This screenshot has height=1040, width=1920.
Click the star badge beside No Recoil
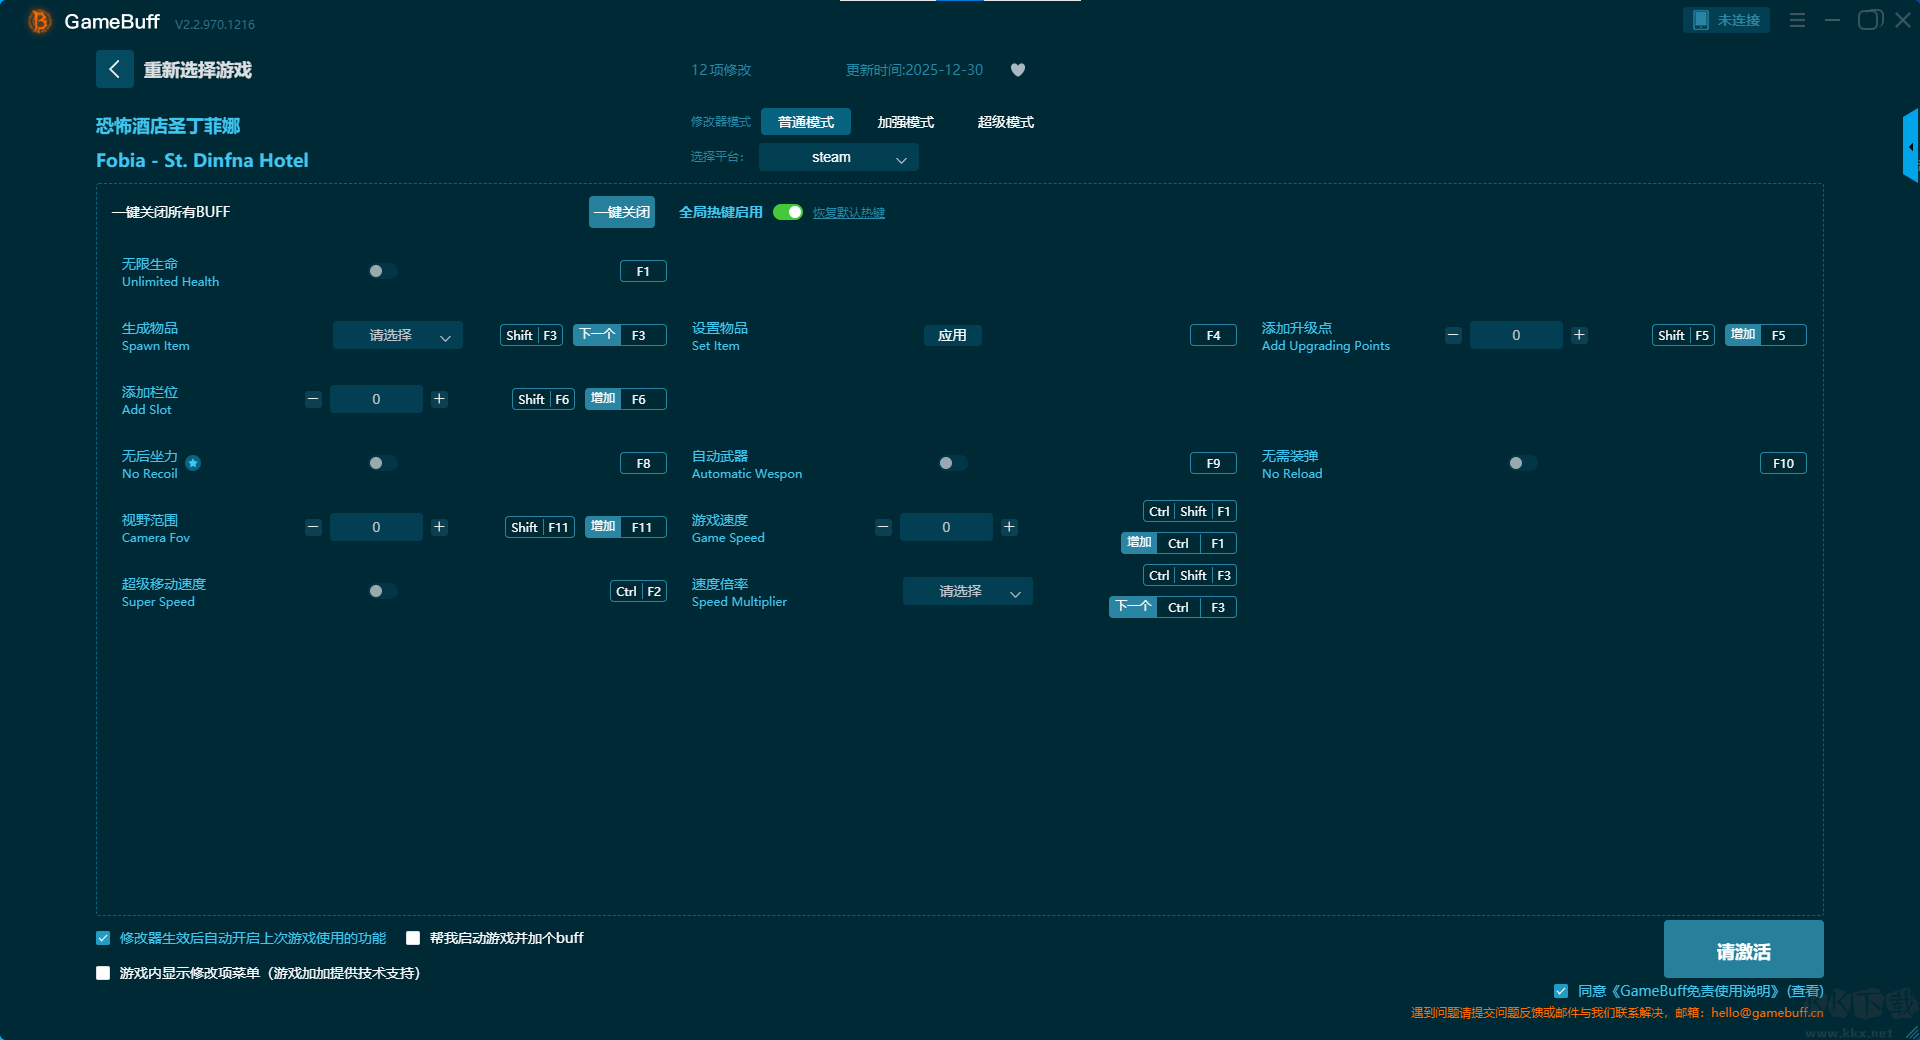coord(193,463)
